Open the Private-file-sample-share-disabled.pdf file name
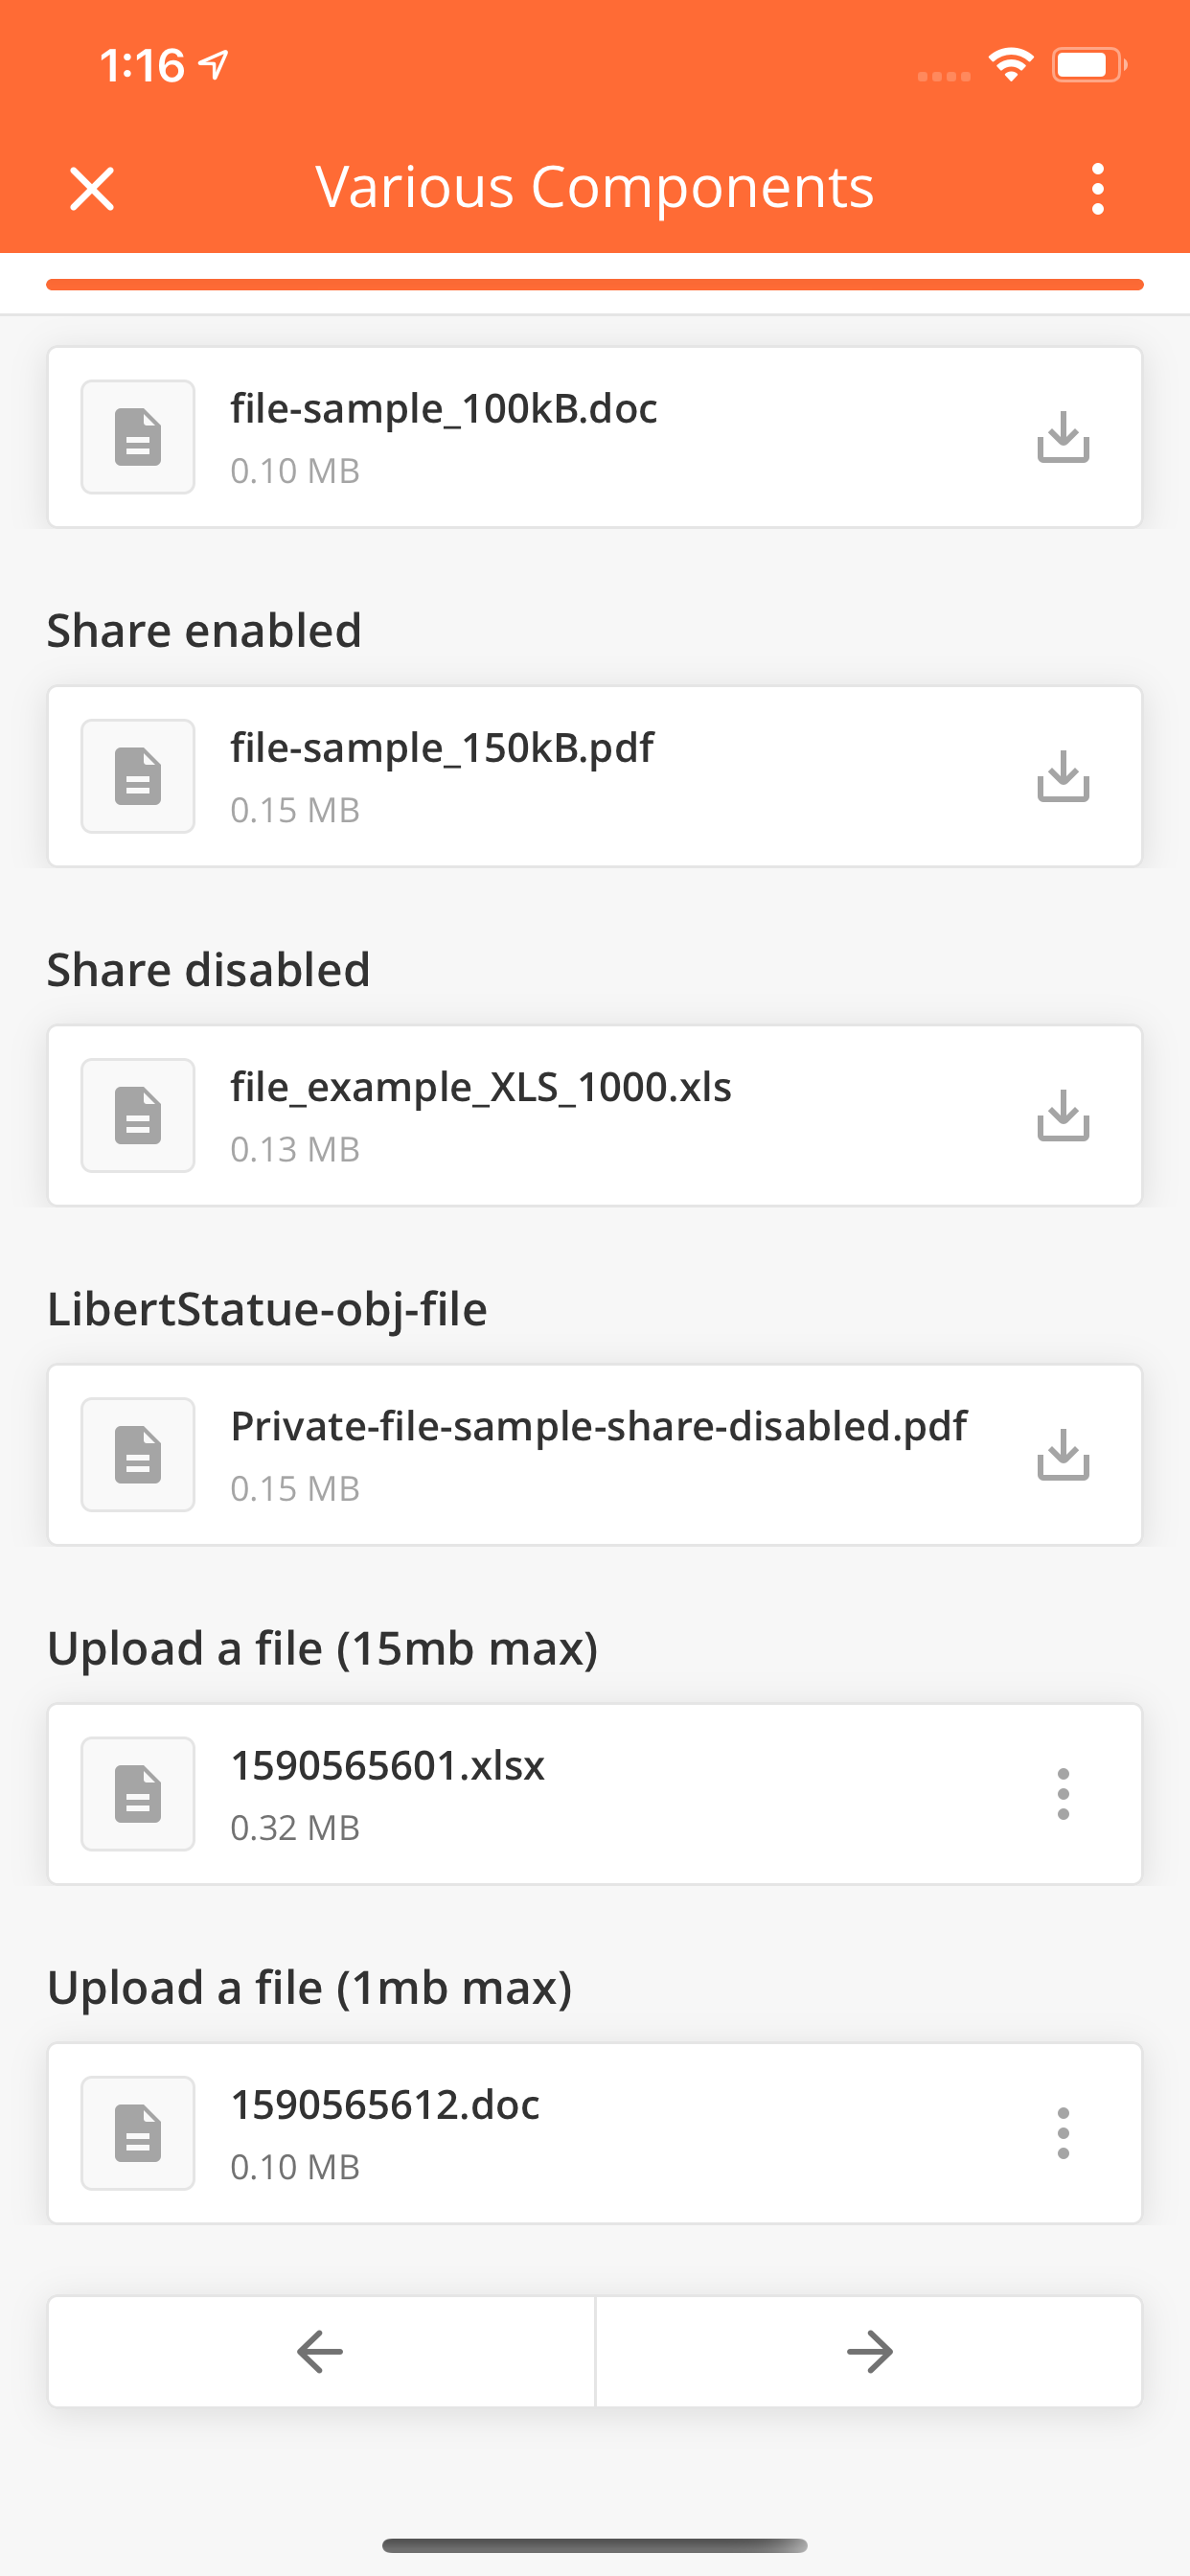This screenshot has height=2576, width=1190. tap(598, 1427)
